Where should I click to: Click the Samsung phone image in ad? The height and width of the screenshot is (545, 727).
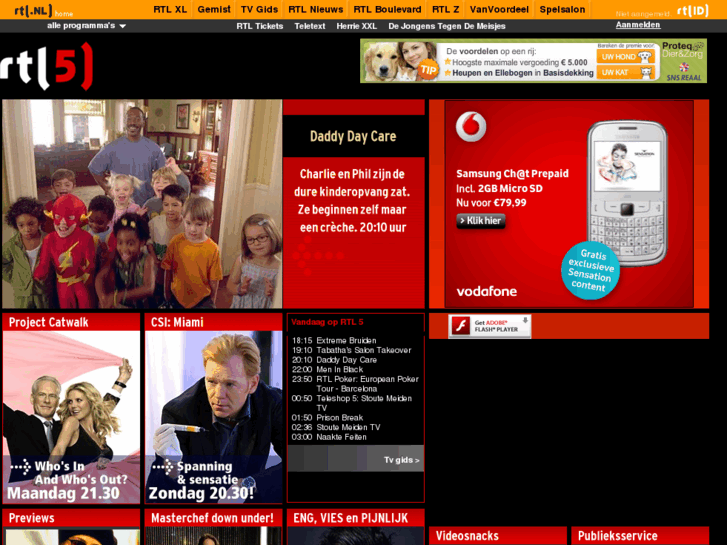(627, 193)
